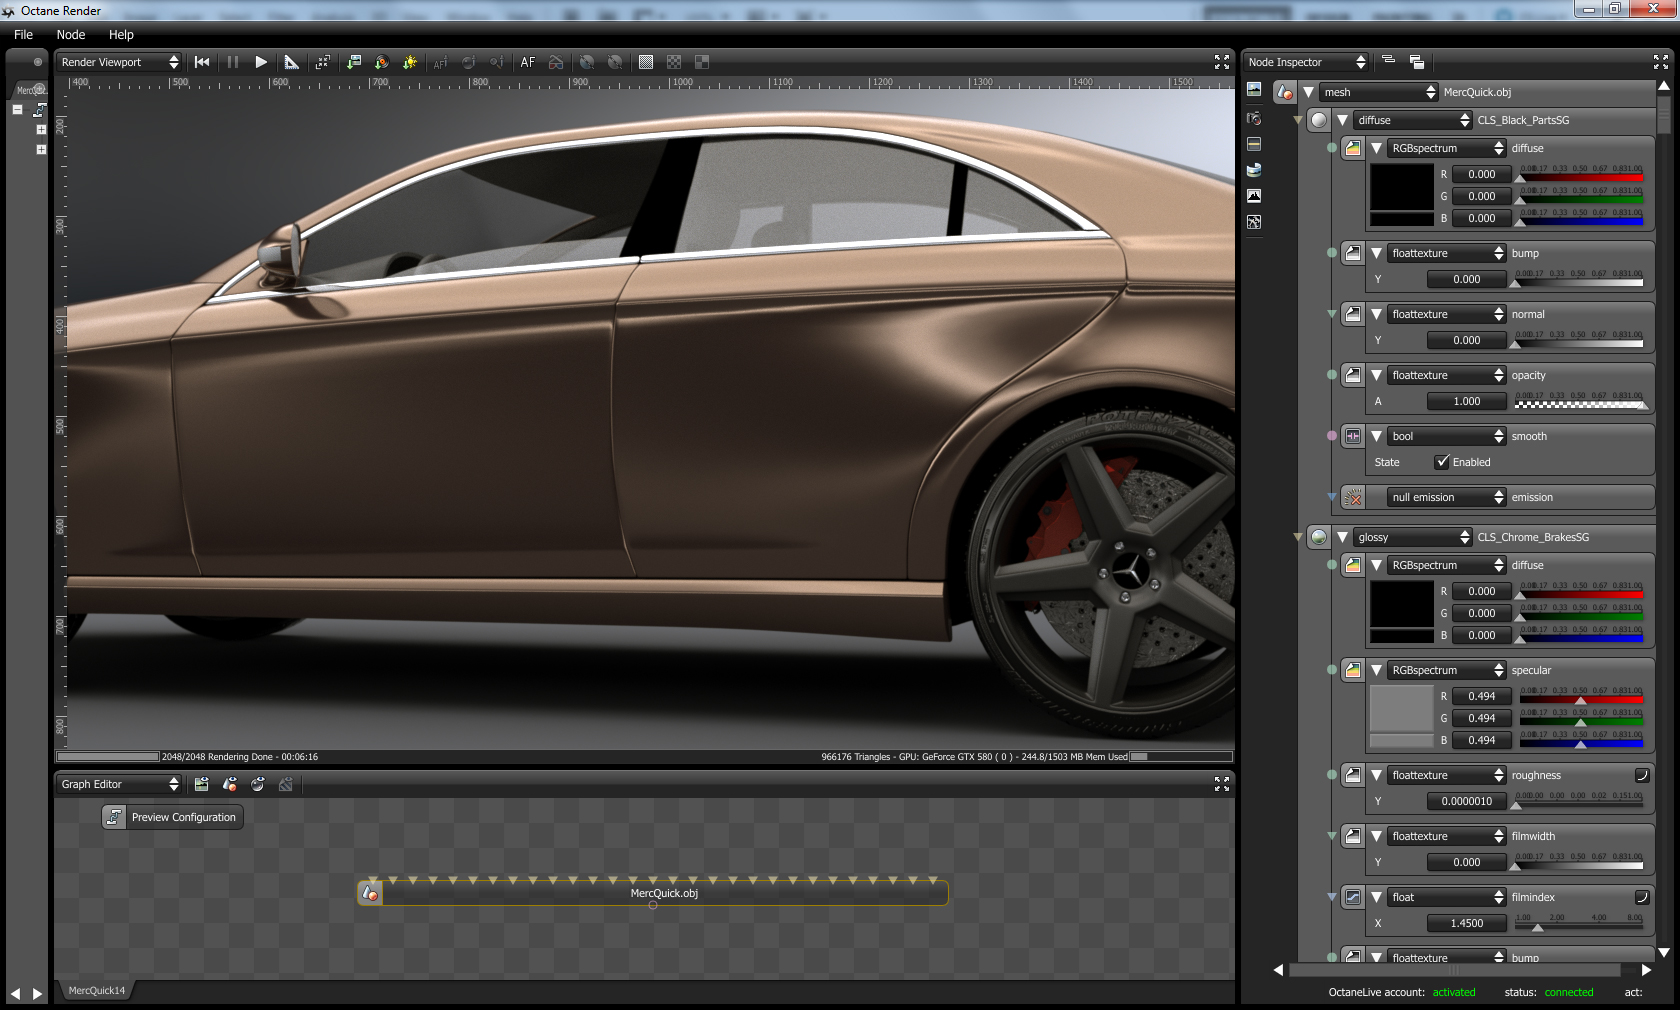Click the Preview Configuration node button

point(173,817)
